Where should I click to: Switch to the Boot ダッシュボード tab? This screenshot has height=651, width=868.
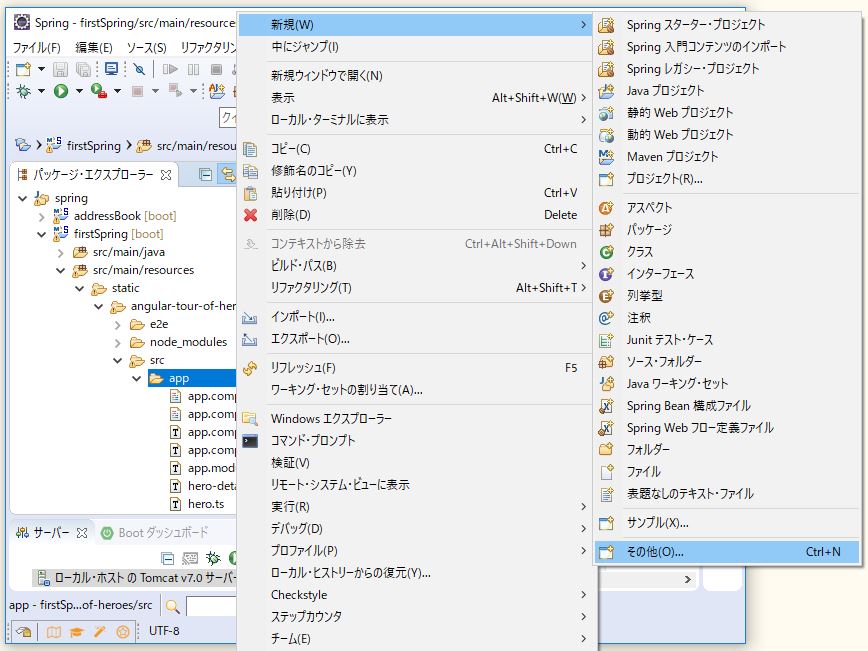pyautogui.click(x=155, y=533)
